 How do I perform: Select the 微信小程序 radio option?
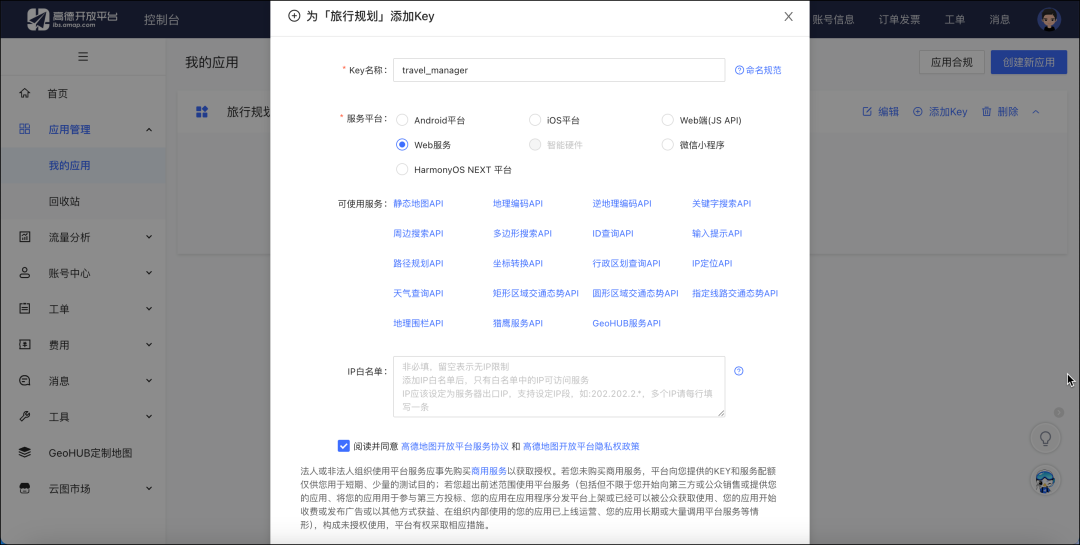pos(668,145)
